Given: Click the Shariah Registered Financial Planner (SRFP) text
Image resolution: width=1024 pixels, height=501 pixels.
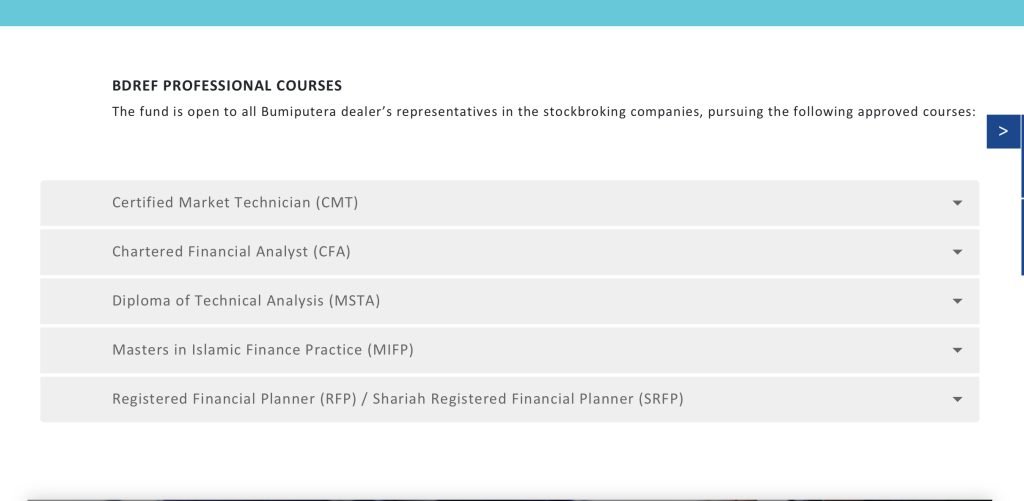Looking at the screenshot, I should [528, 399].
